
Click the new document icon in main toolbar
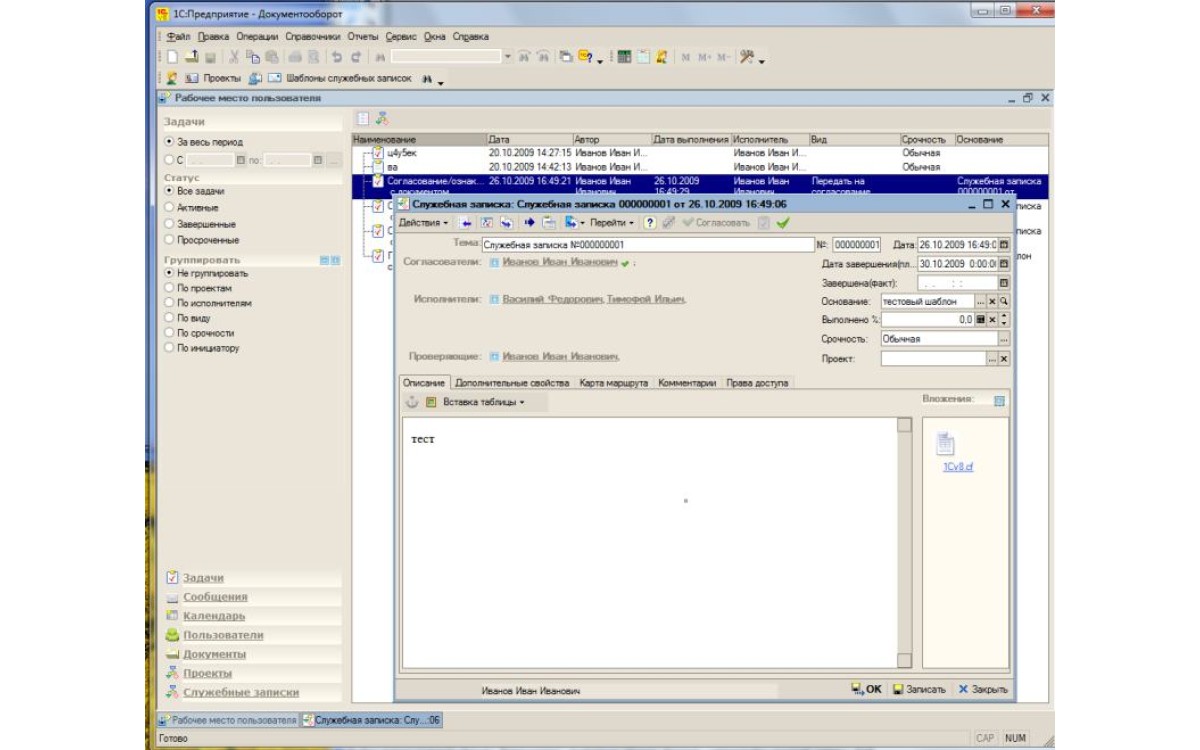[172, 58]
